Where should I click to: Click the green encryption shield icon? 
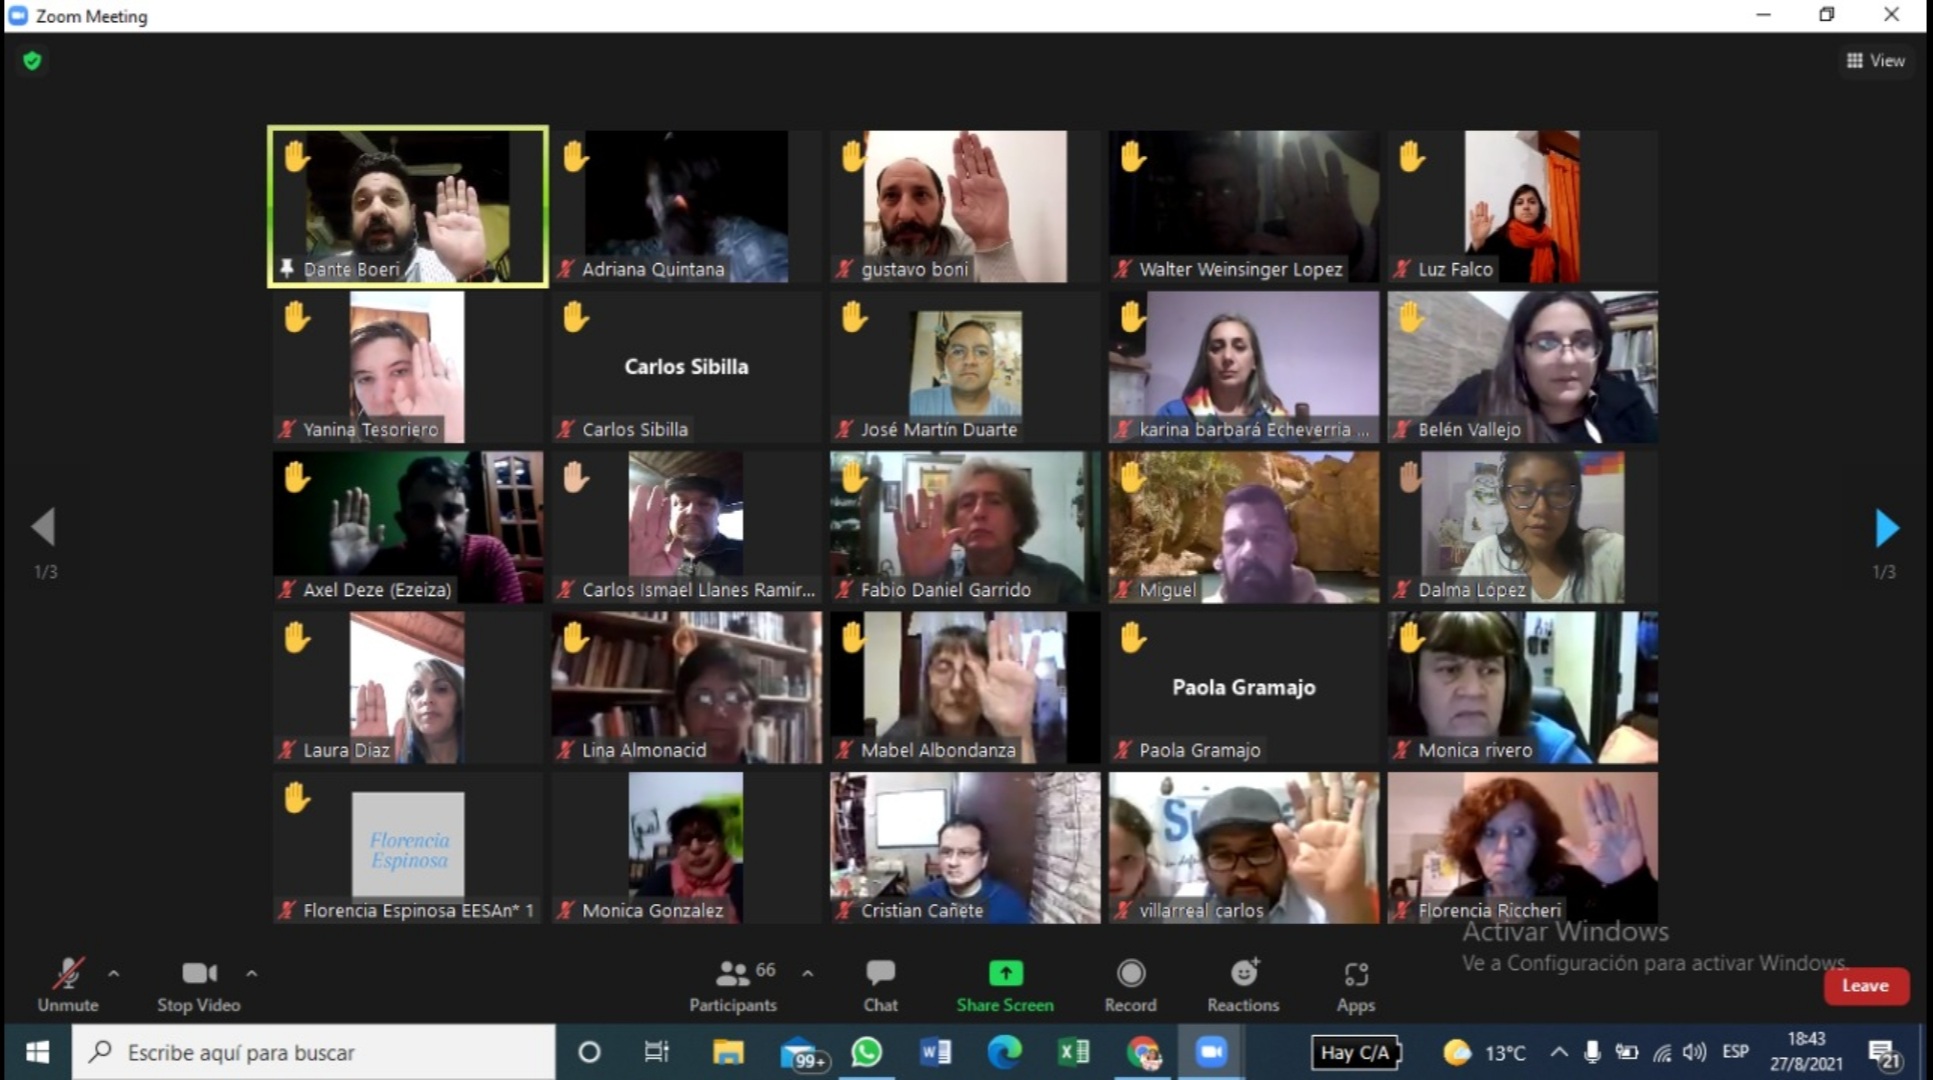coord(32,61)
